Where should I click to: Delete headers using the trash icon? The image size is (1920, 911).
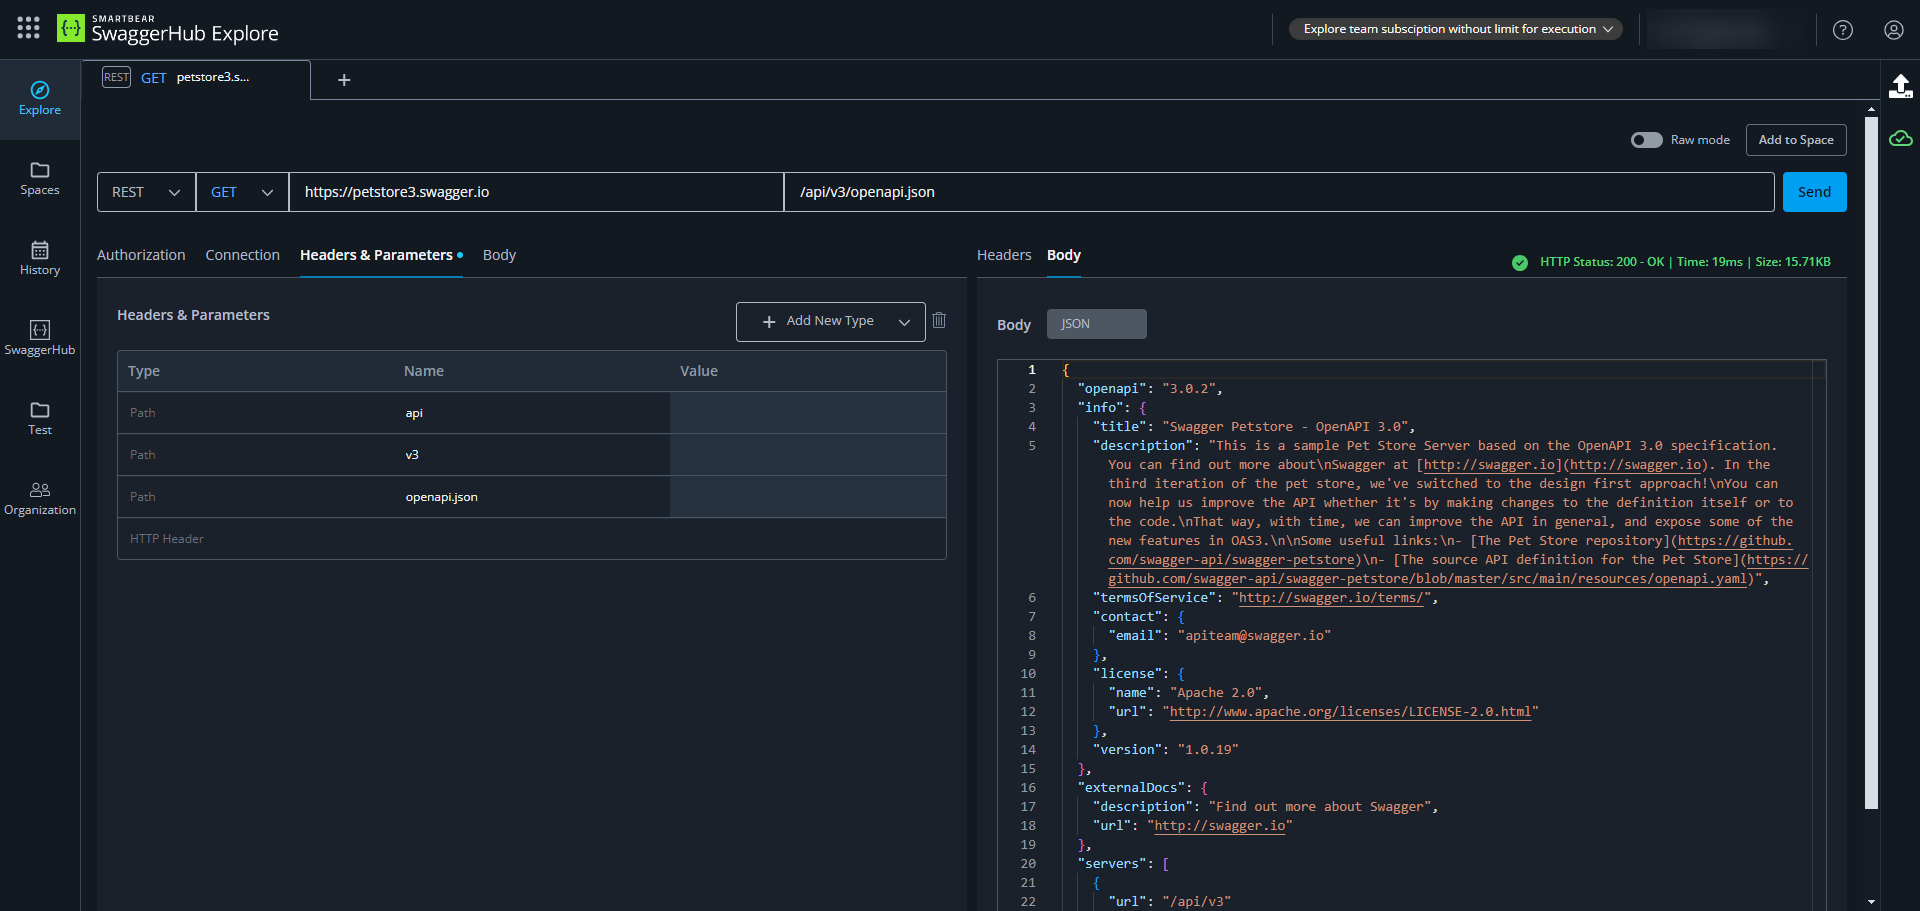(939, 320)
